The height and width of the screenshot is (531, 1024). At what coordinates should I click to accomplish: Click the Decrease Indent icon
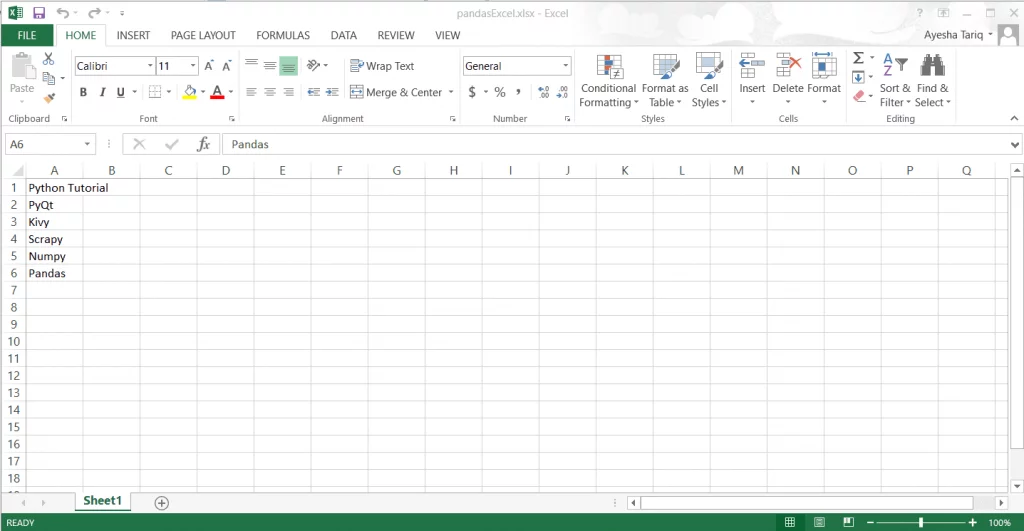(x=314, y=92)
